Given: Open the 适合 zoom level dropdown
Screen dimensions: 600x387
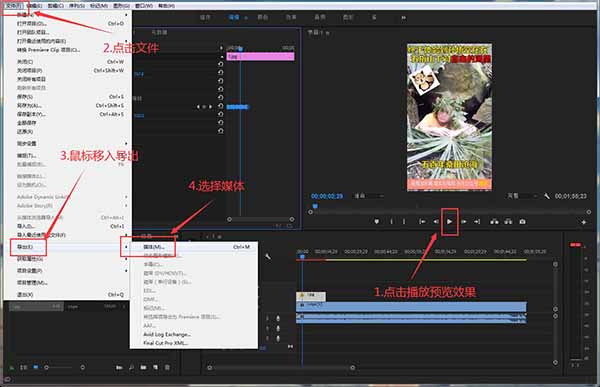Looking at the screenshot, I should [369, 196].
